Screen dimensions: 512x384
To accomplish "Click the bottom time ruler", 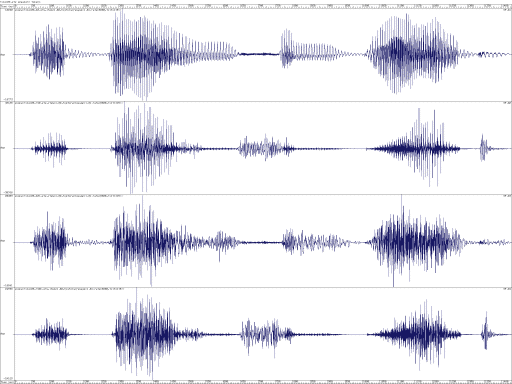I will (263, 381).
